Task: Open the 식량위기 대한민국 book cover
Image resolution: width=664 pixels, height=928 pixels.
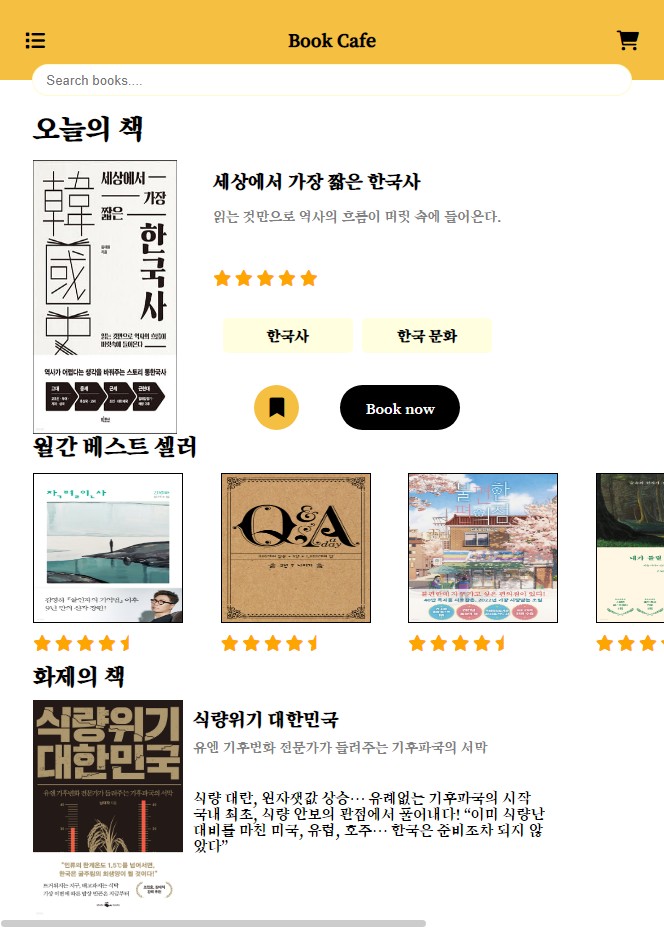Action: coord(108,807)
